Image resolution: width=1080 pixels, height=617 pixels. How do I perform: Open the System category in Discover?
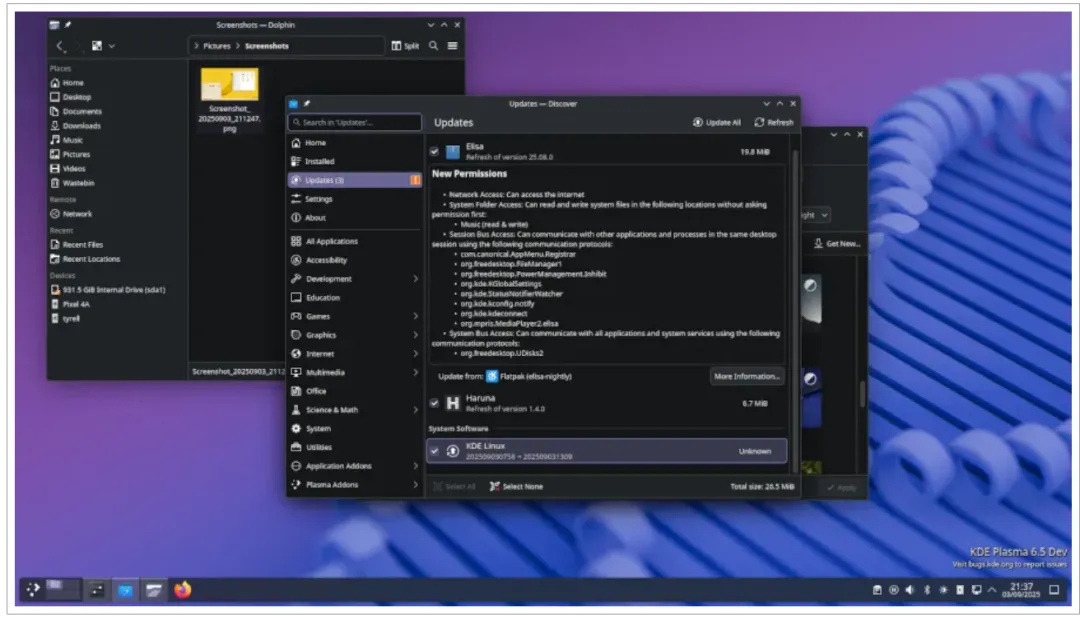tap(355, 428)
